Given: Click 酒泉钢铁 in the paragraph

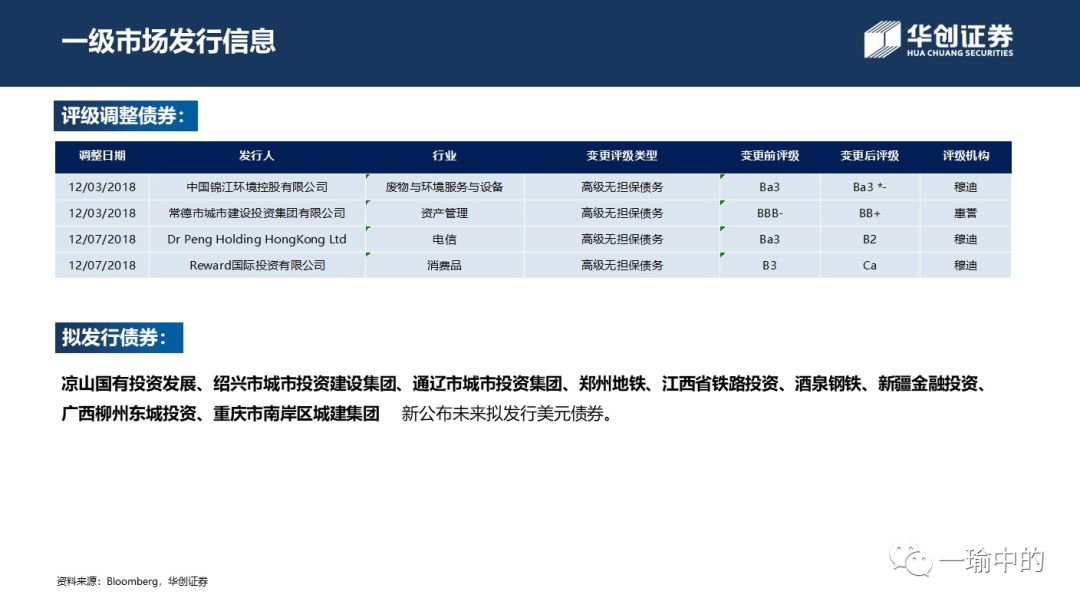Looking at the screenshot, I should [827, 384].
